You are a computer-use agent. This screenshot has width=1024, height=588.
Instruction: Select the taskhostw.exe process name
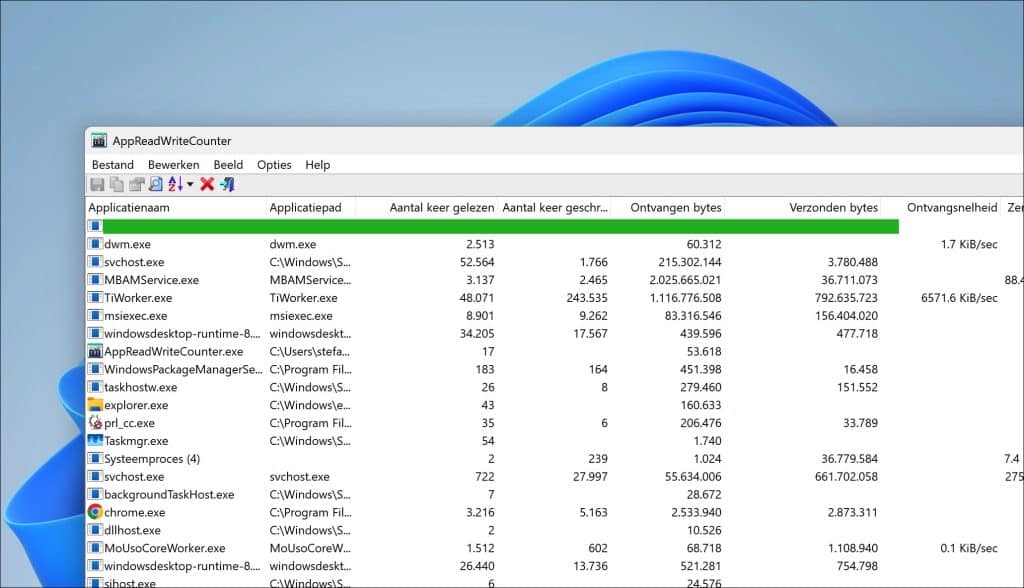(x=140, y=387)
